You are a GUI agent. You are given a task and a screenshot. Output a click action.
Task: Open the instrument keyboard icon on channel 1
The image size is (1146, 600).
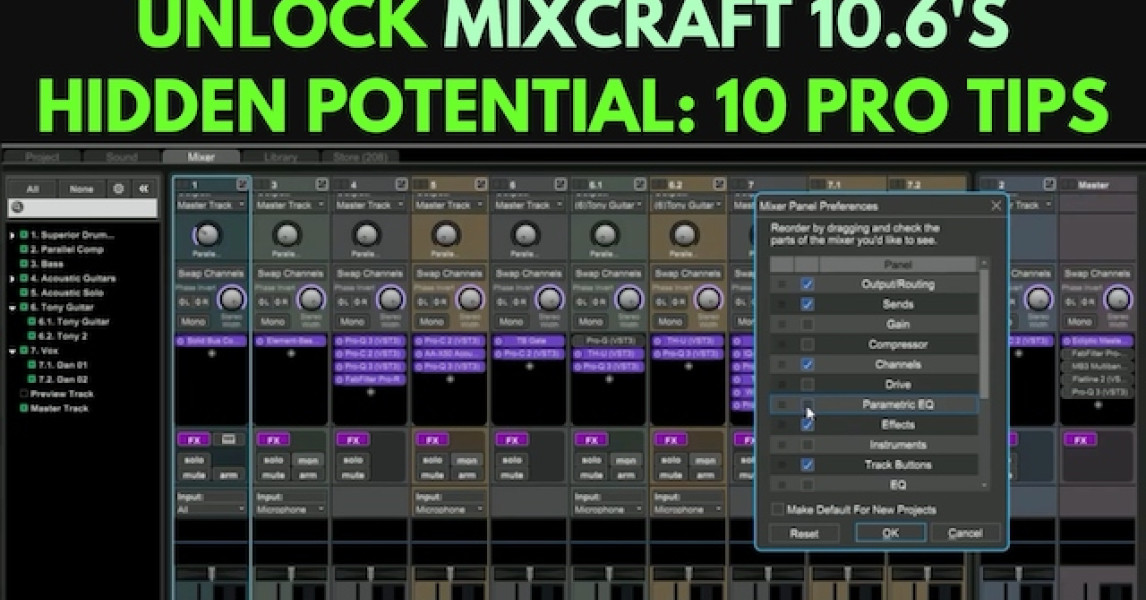point(229,440)
